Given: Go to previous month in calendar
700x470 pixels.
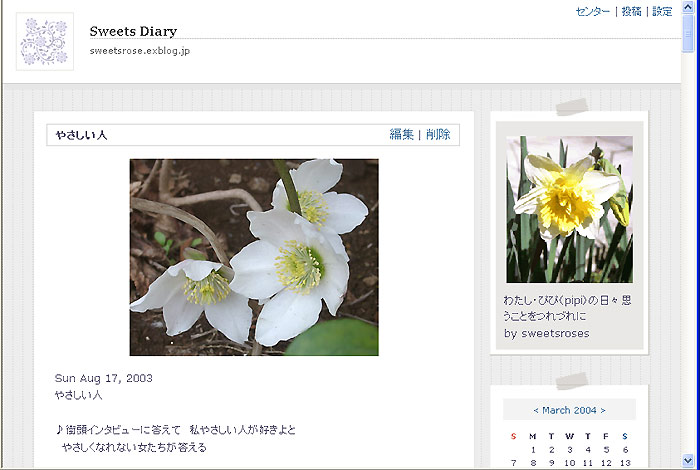Looking at the screenshot, I should [x=536, y=410].
